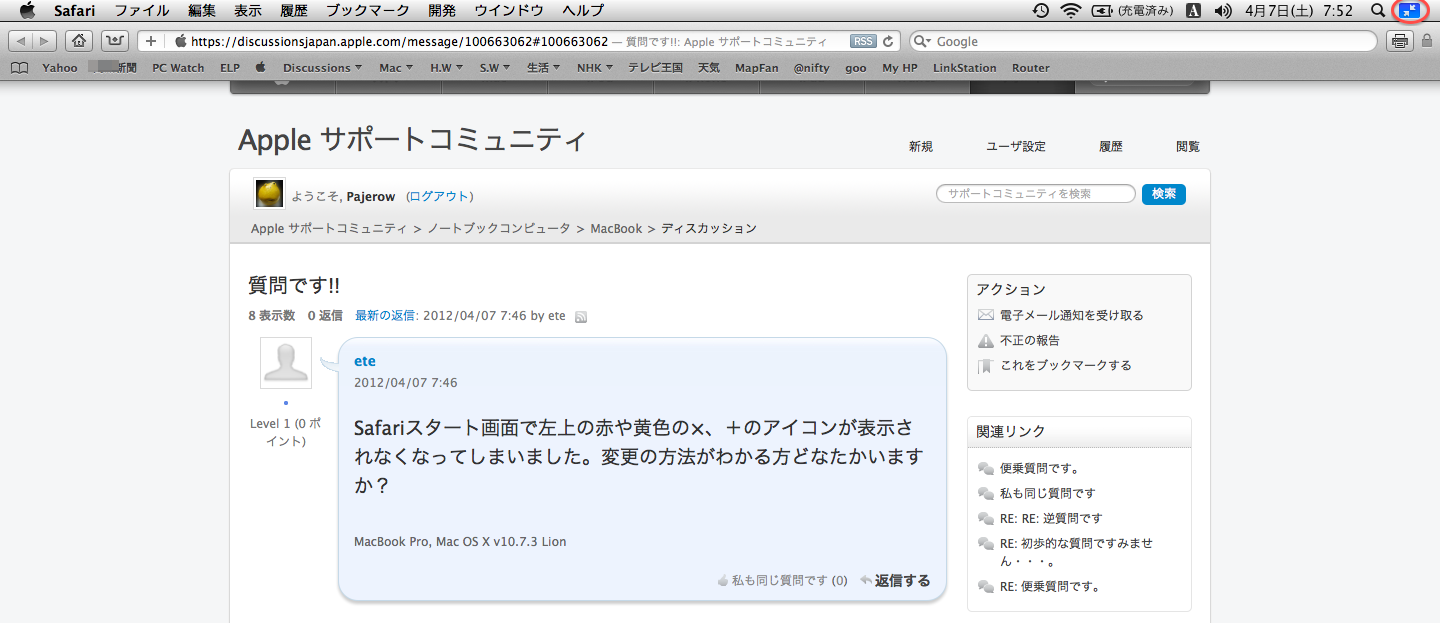The width and height of the screenshot is (1440, 623).
Task: Open related link 初歩的な質問ですみません
Action: click(1076, 552)
